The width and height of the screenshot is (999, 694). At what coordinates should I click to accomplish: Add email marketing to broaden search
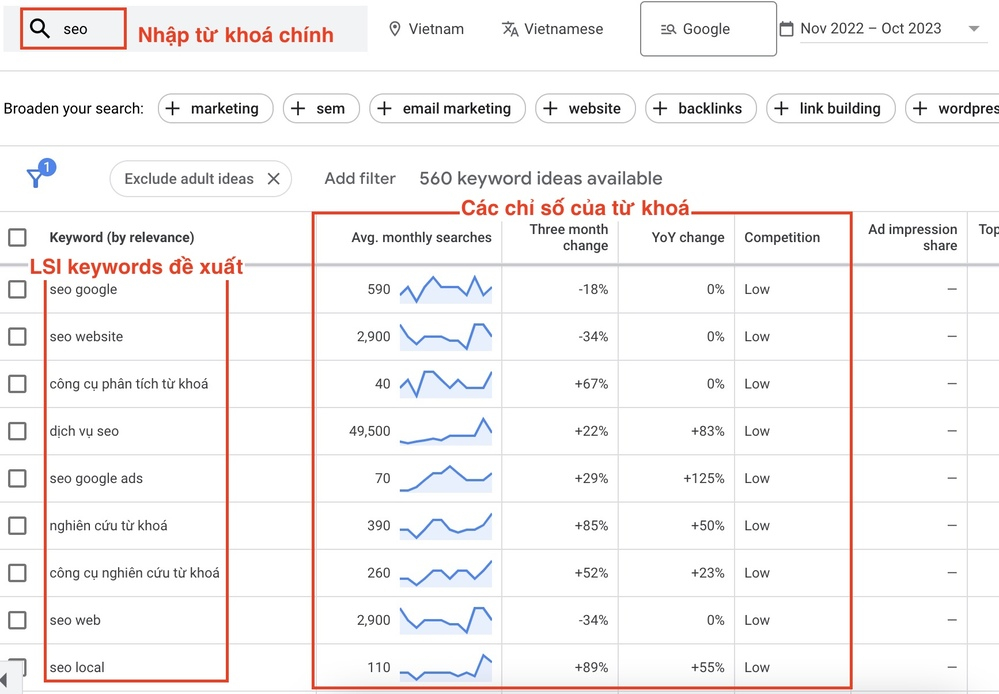[447, 108]
